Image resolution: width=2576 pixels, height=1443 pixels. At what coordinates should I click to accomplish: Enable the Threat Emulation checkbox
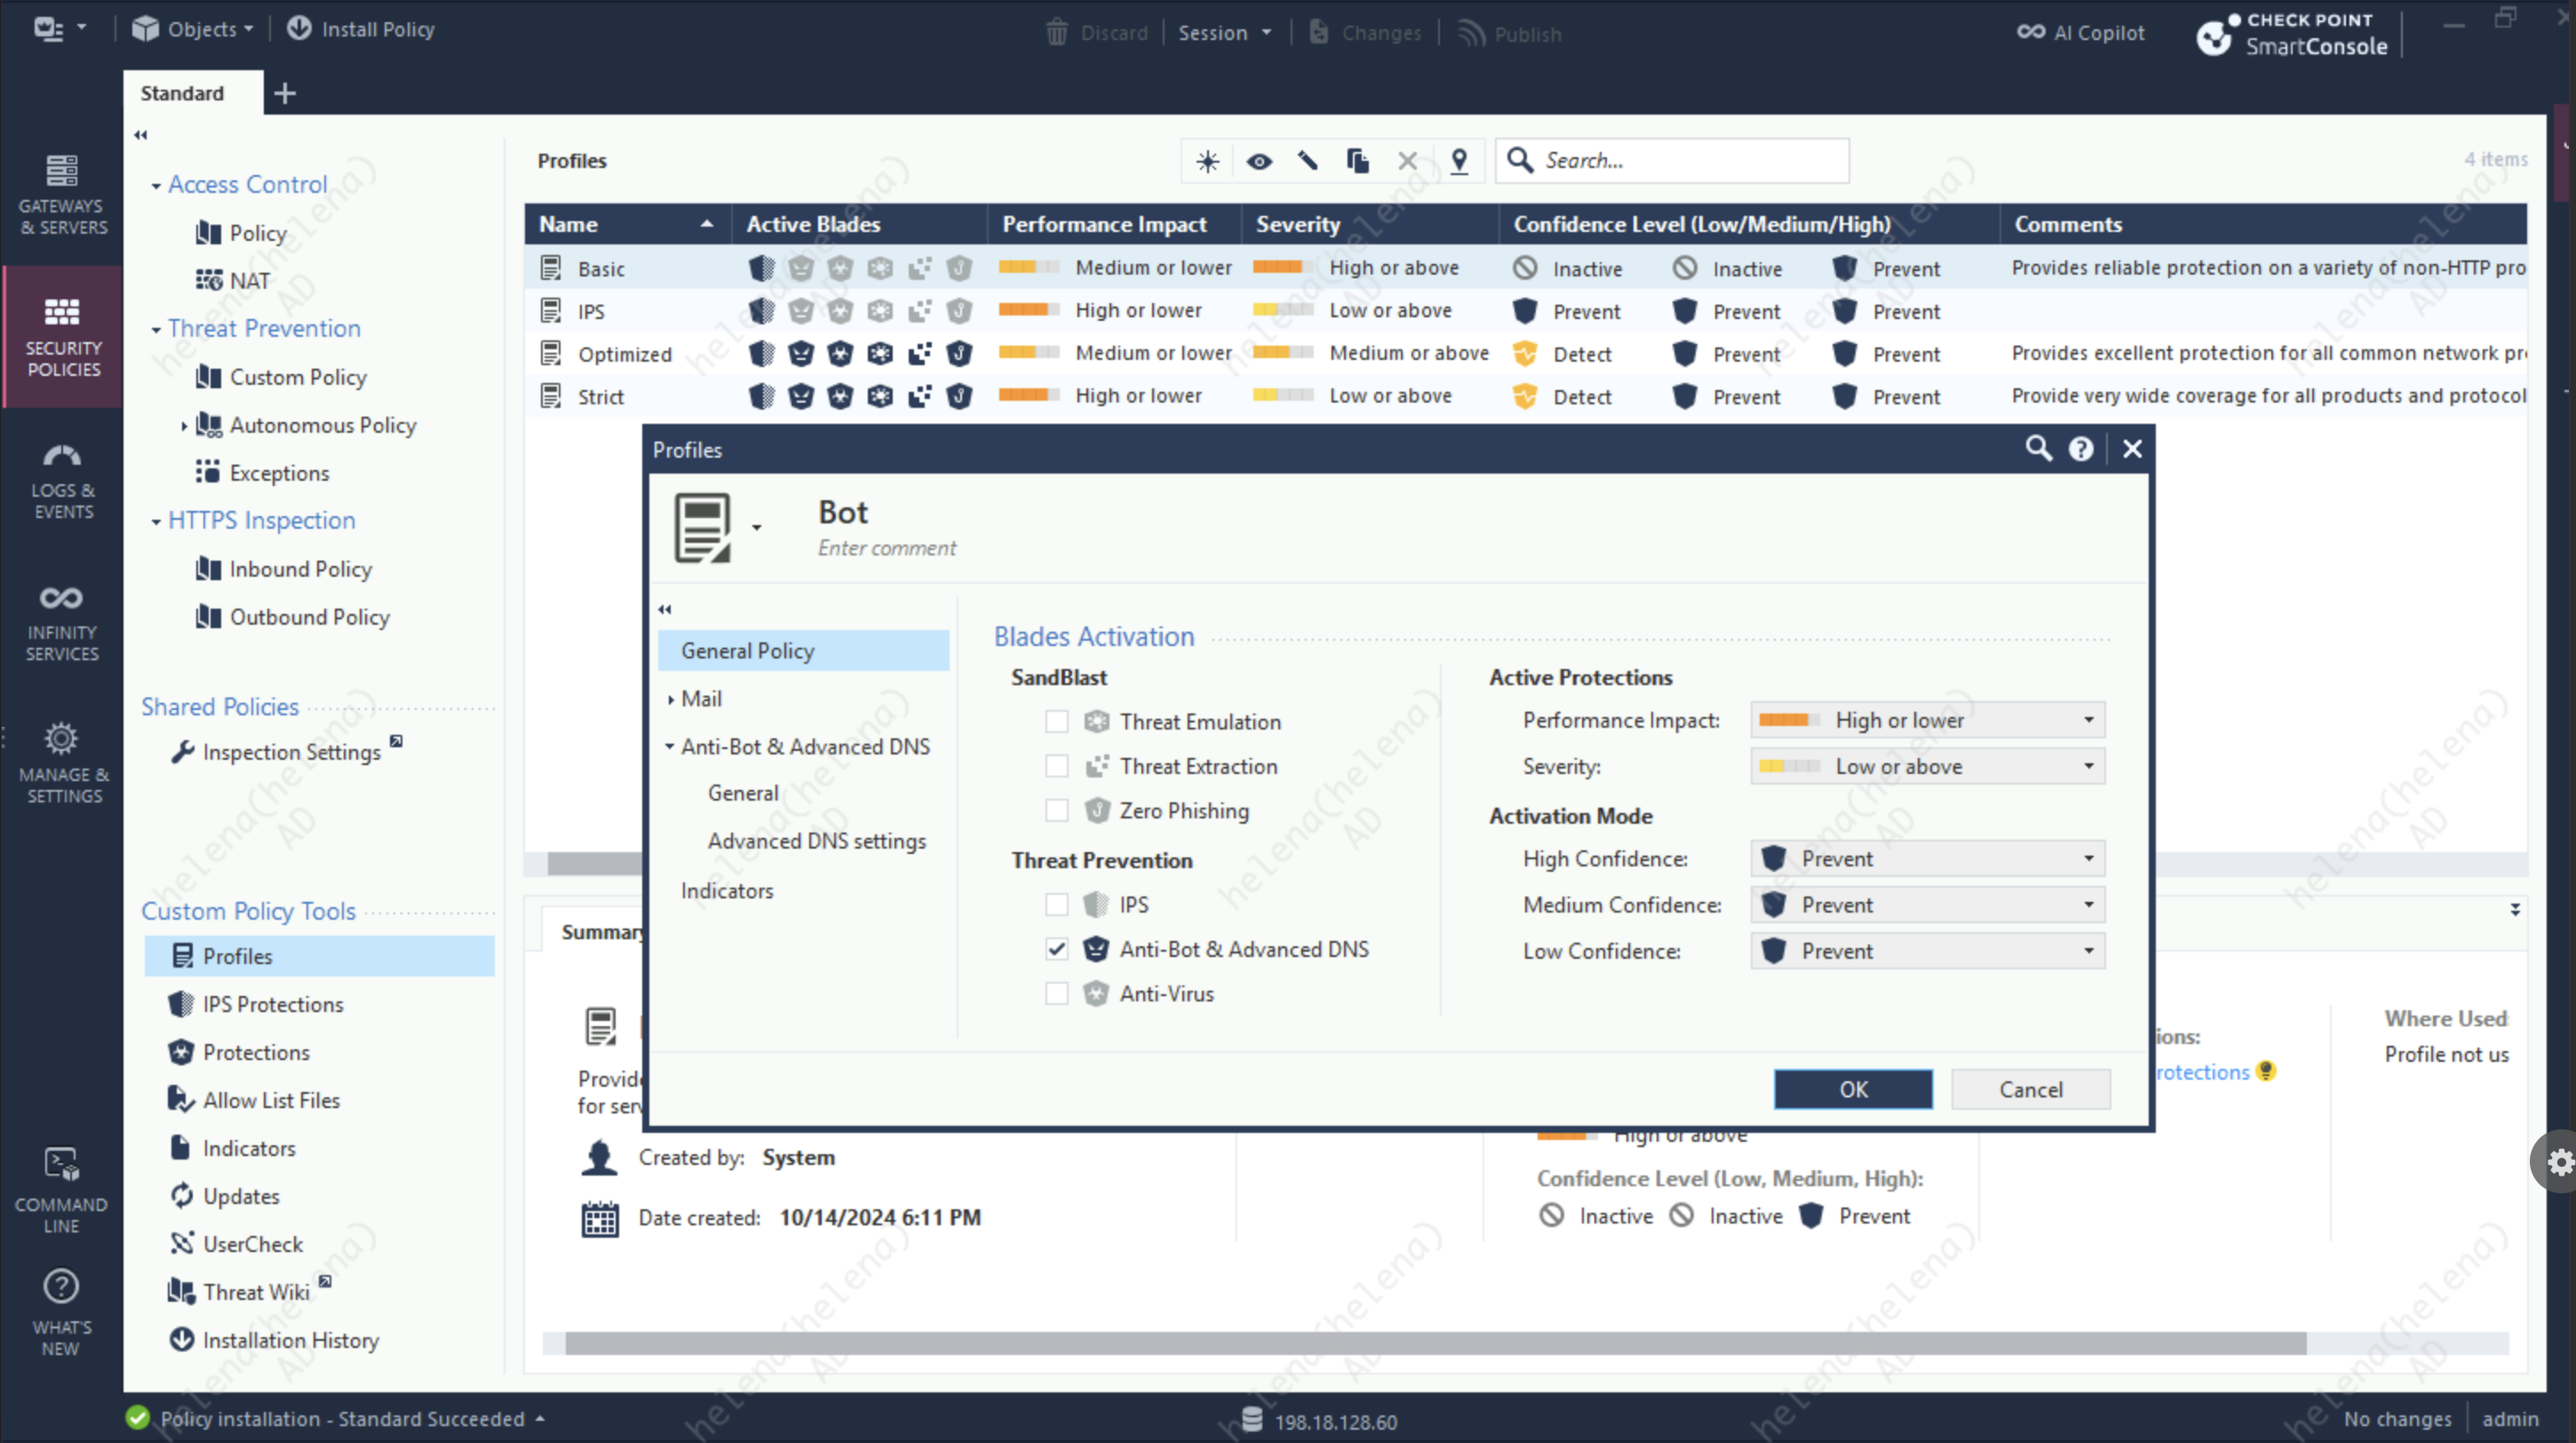click(x=1056, y=721)
